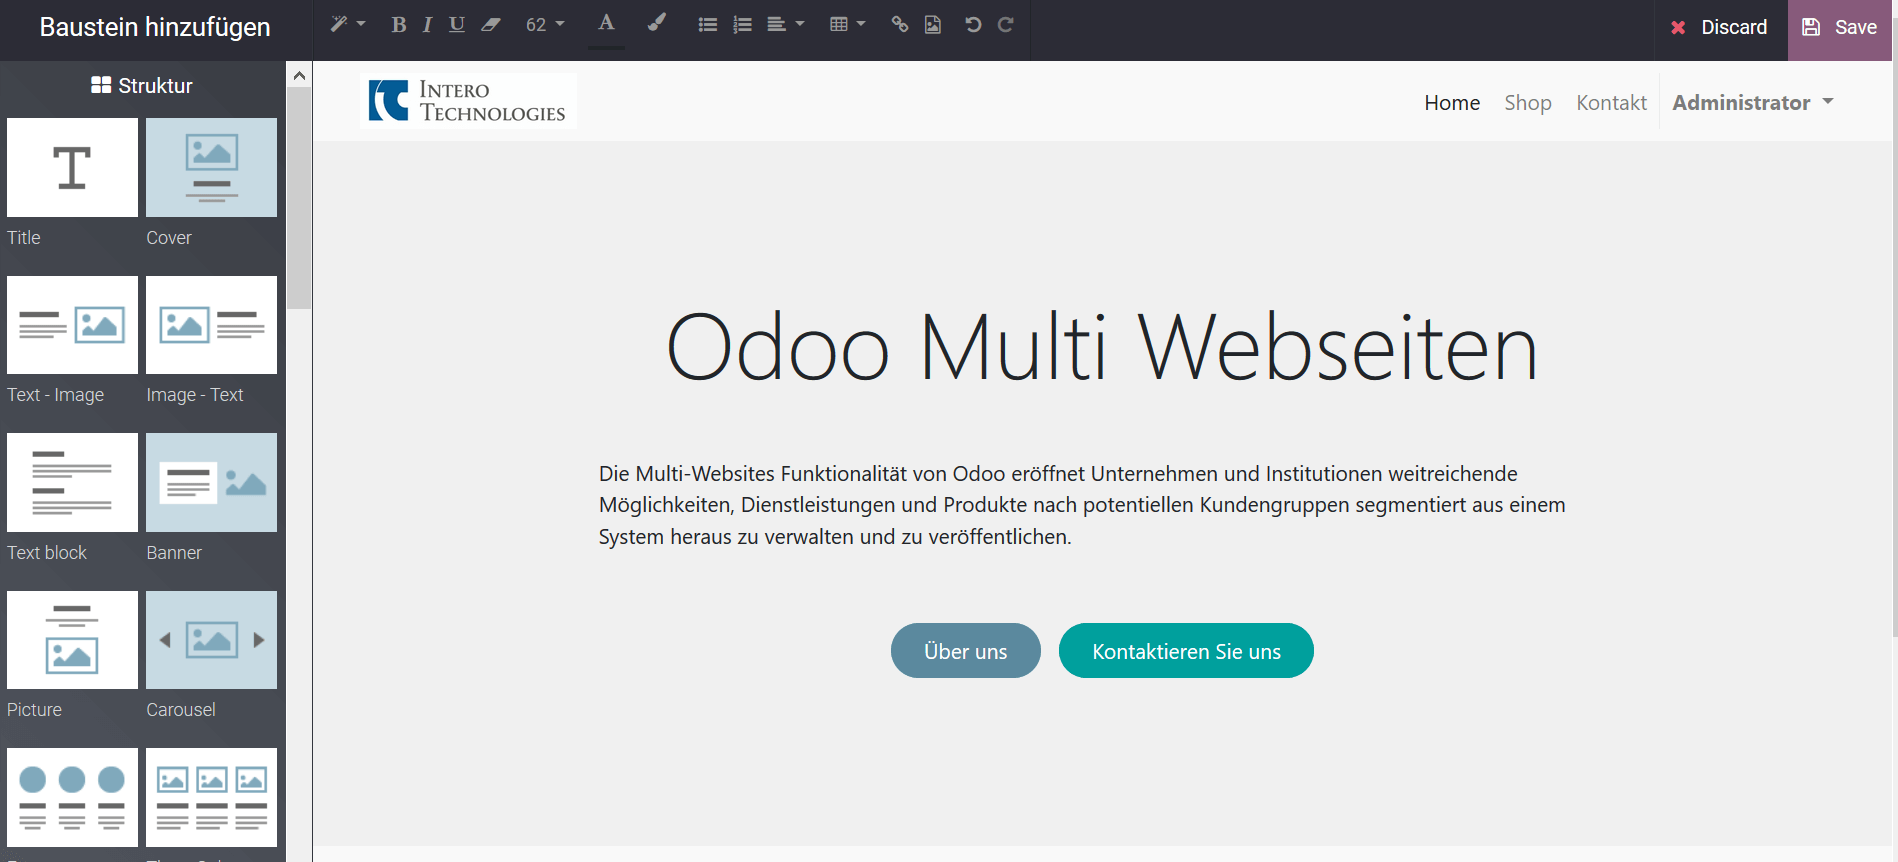Redo the last edit

coord(1006,24)
